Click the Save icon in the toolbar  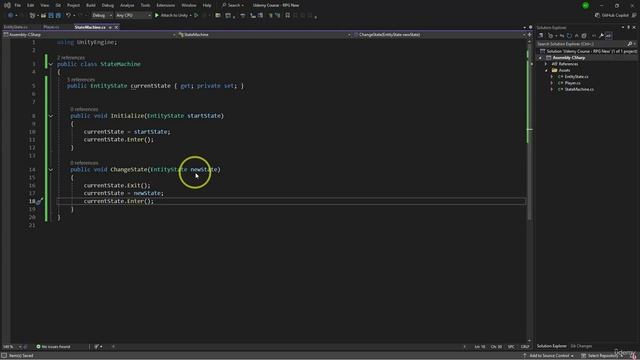pyautogui.click(x=51, y=15)
